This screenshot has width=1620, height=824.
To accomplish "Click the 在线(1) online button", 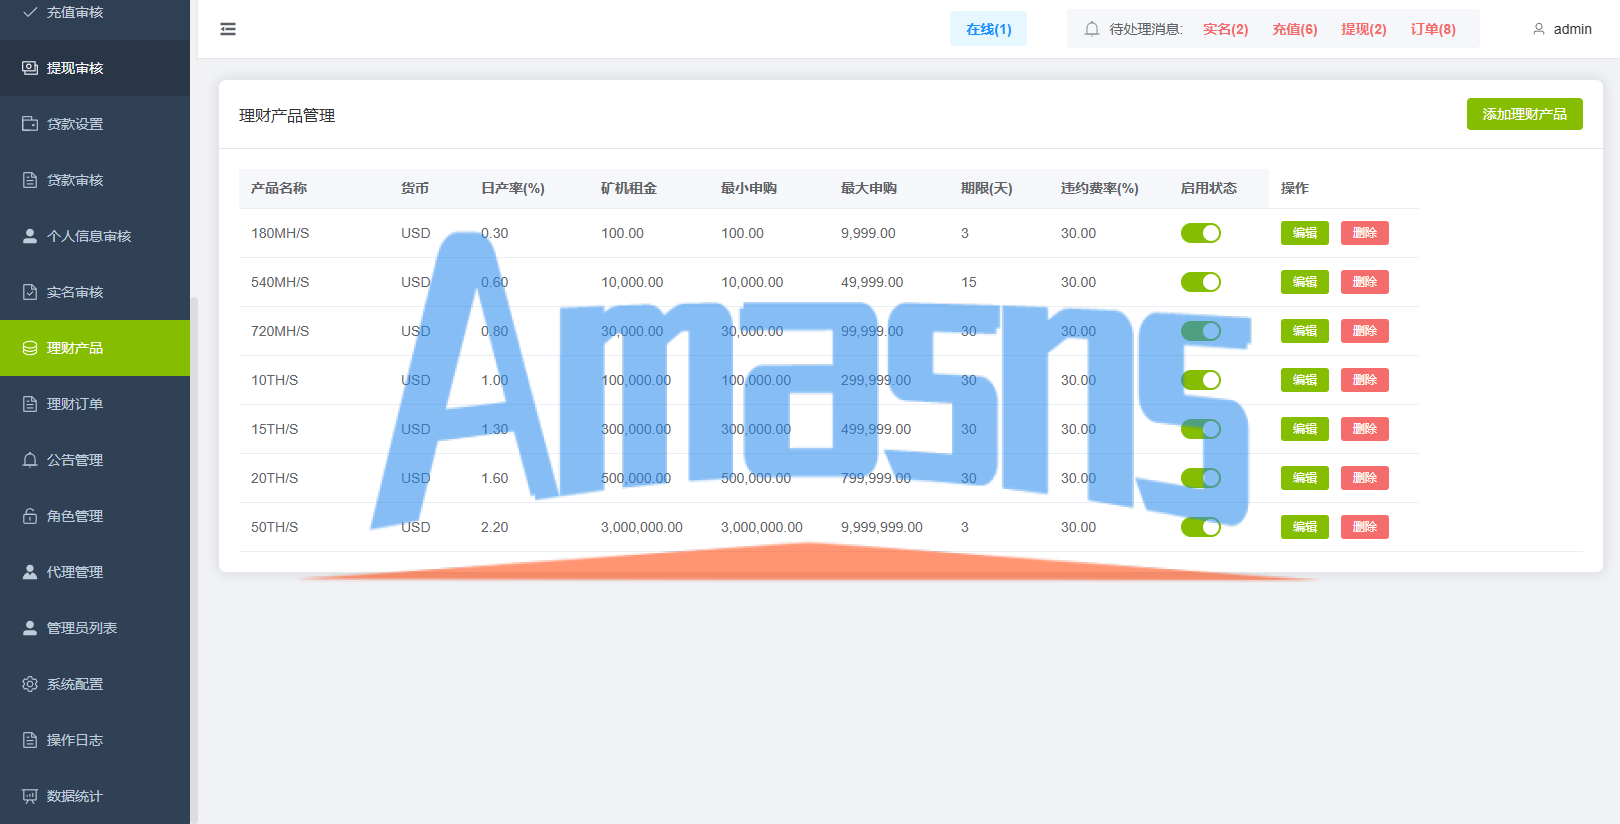I will [988, 29].
